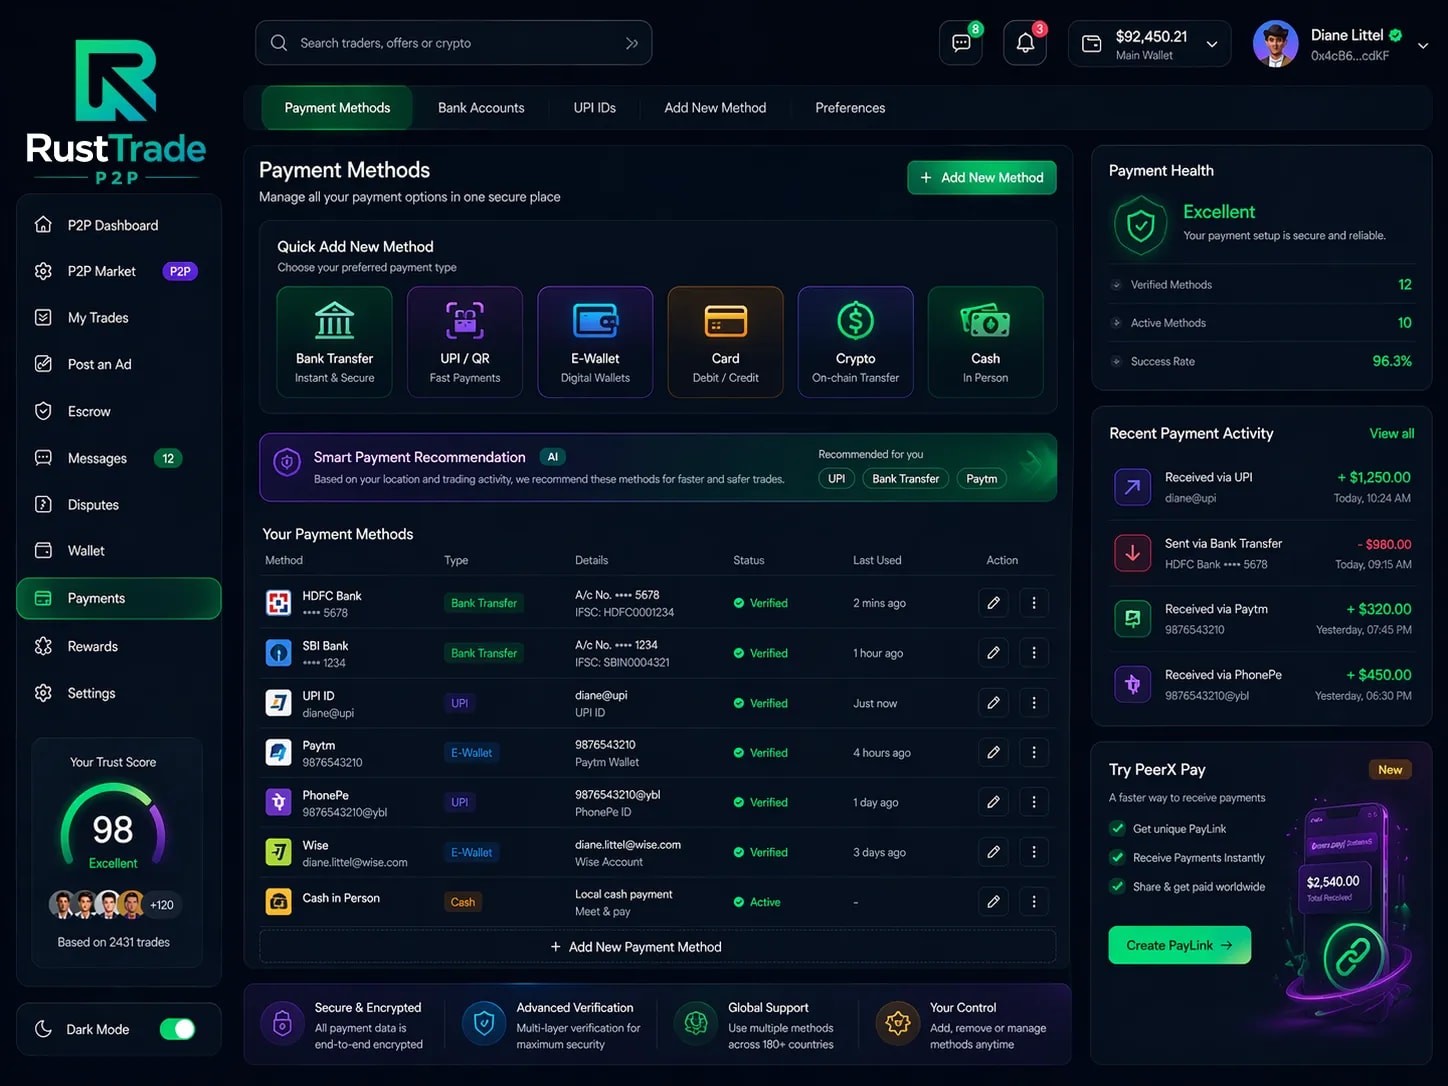Image resolution: width=1448 pixels, height=1086 pixels.
Task: Open Diane Littel profile menu chevron
Action: pyautogui.click(x=1423, y=45)
